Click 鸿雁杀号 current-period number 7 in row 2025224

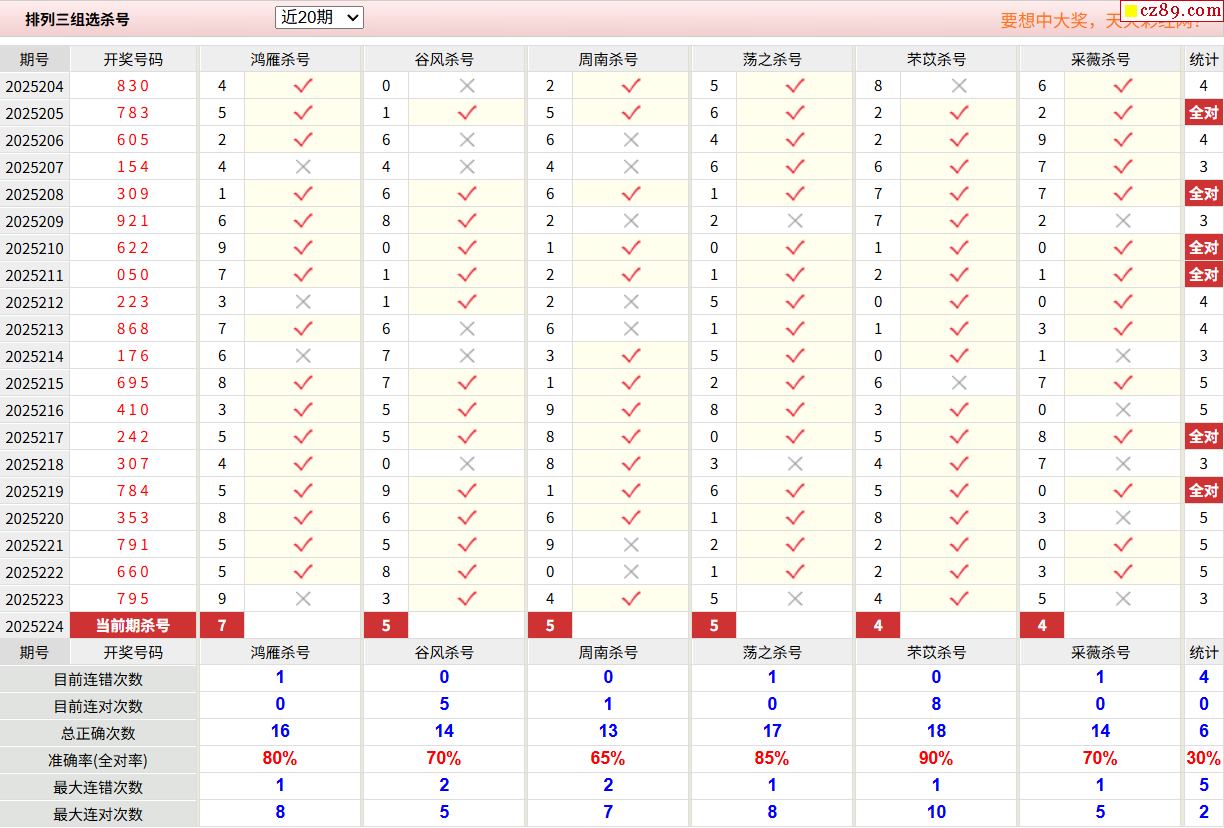tap(222, 626)
